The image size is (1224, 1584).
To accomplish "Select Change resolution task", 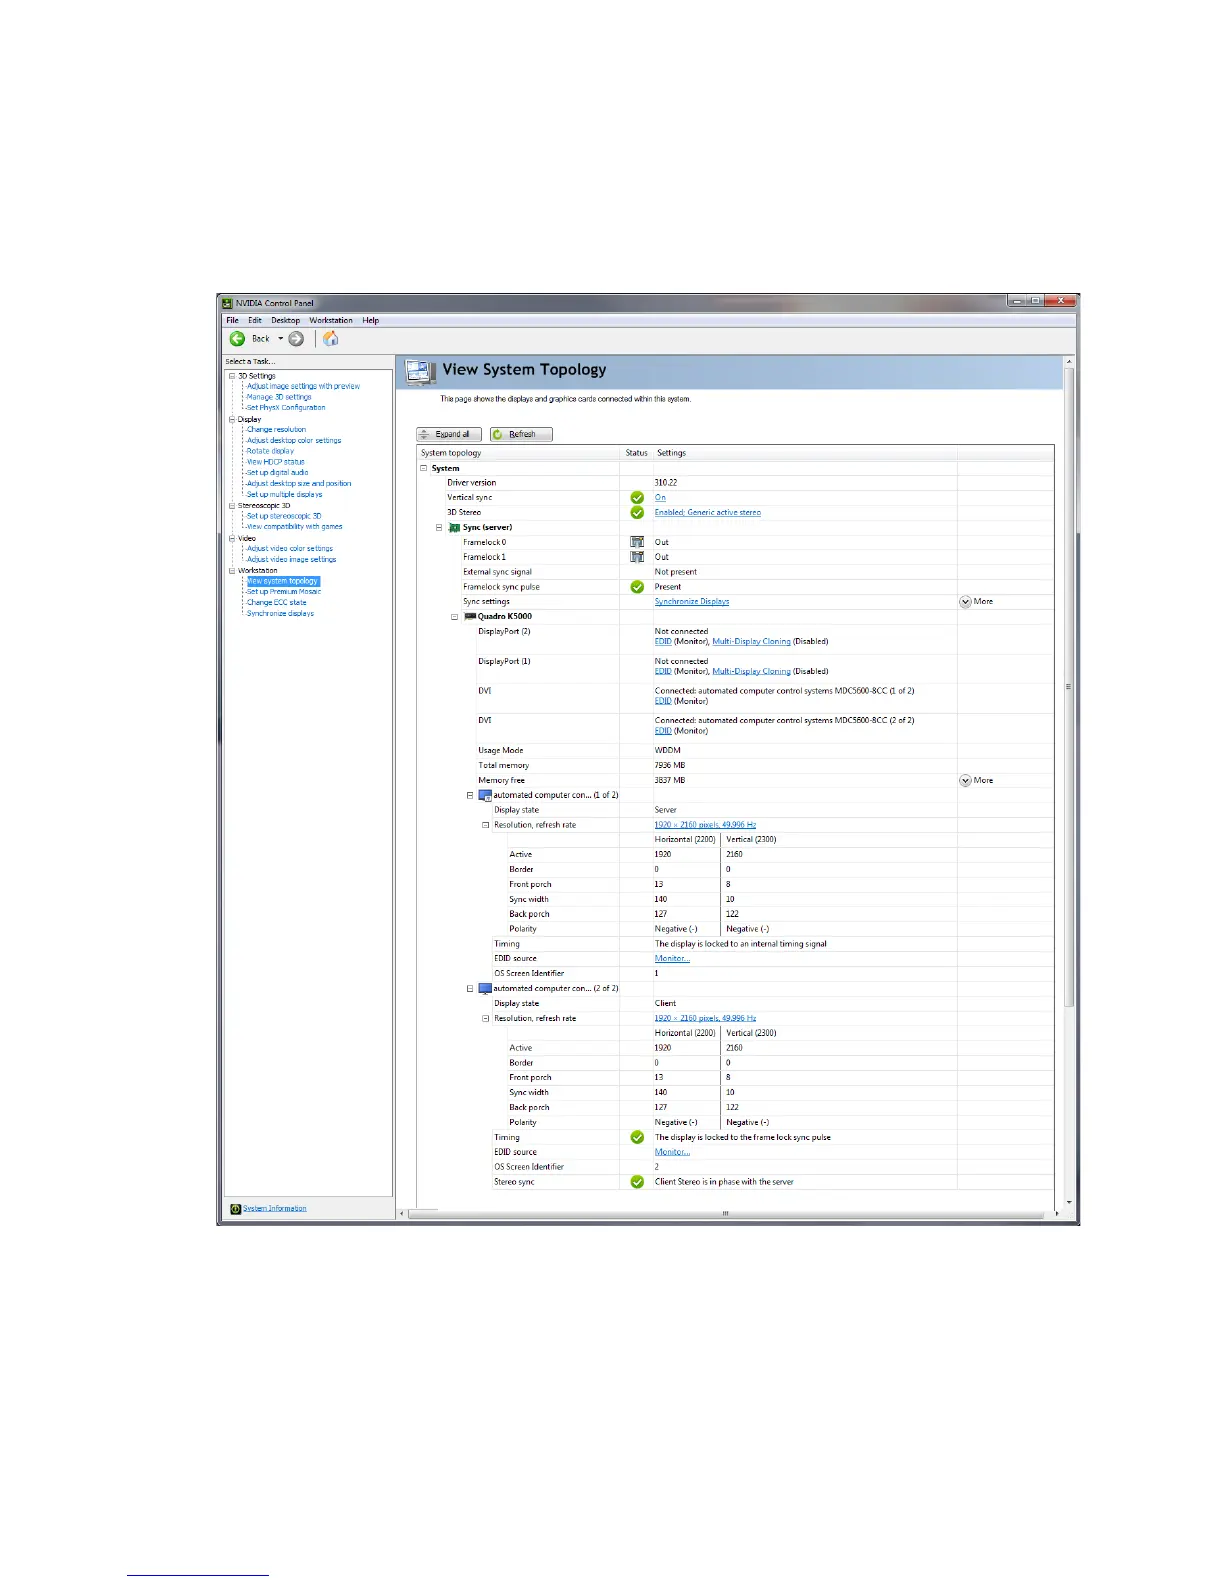I will click(276, 430).
